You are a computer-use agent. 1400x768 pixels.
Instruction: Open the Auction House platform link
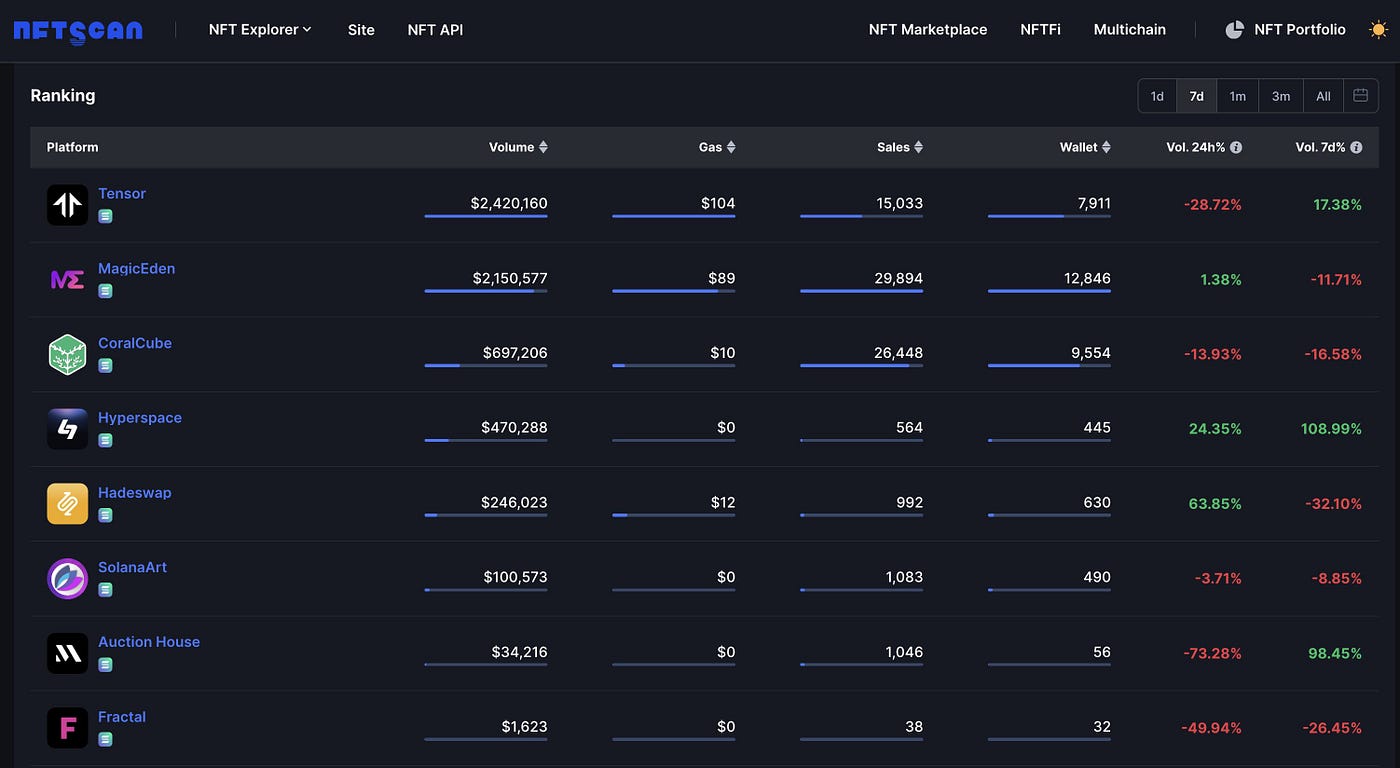coord(149,642)
